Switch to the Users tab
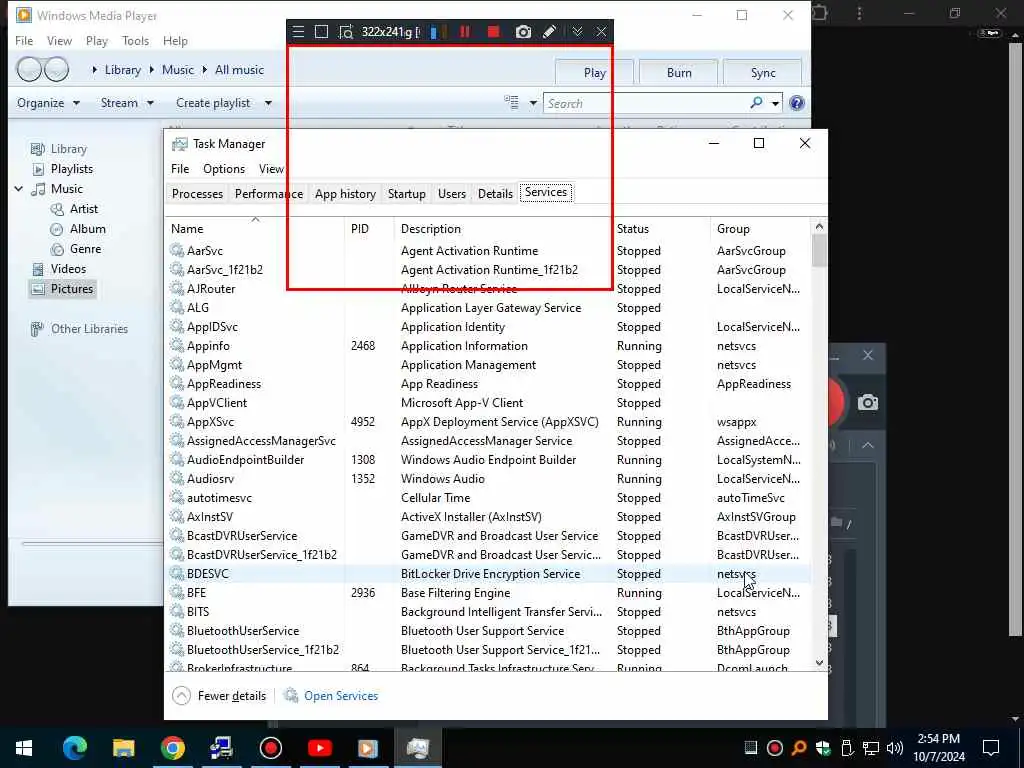1024x768 pixels. pos(452,193)
